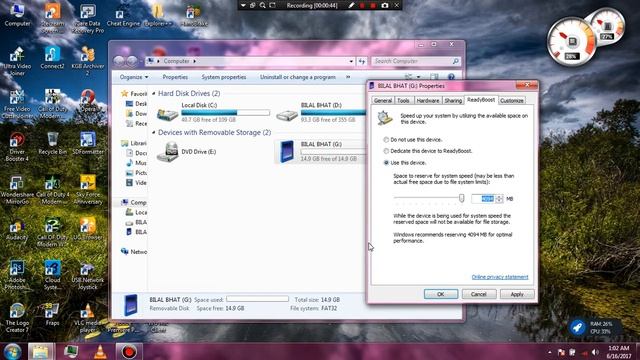Open the VLC media player desktop shortcut
Screen dimensions: 640x360
pos(87,318)
